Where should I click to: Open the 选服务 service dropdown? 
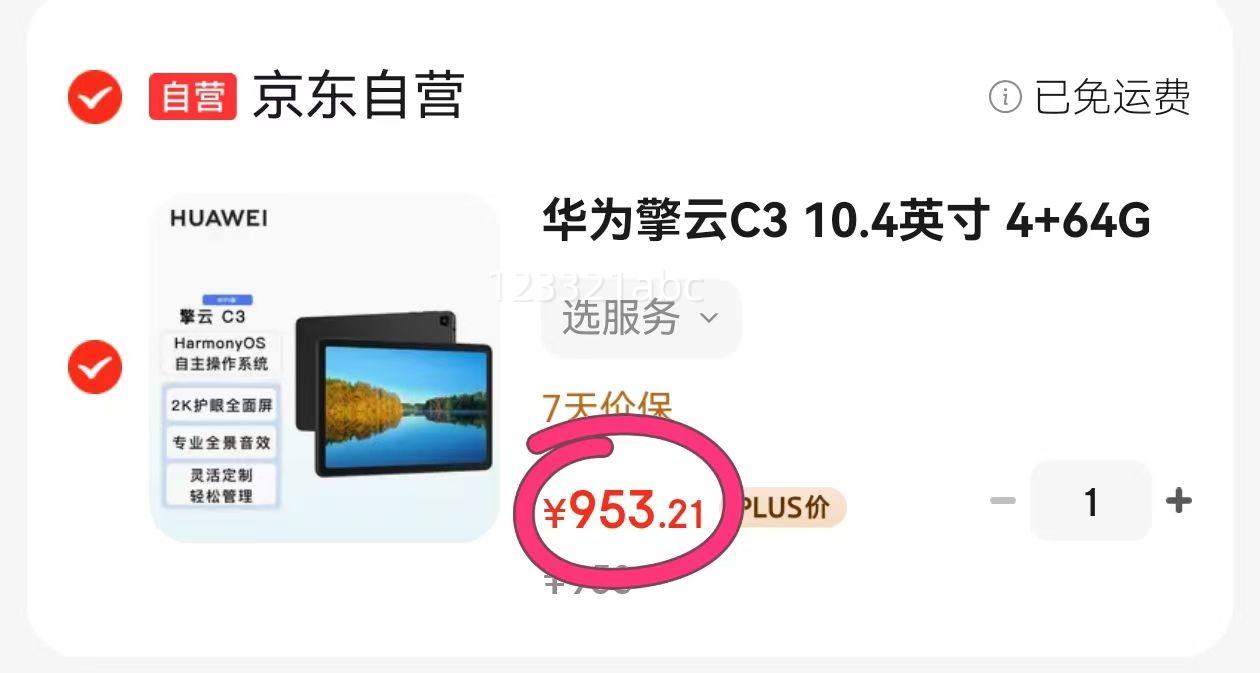[x=641, y=319]
